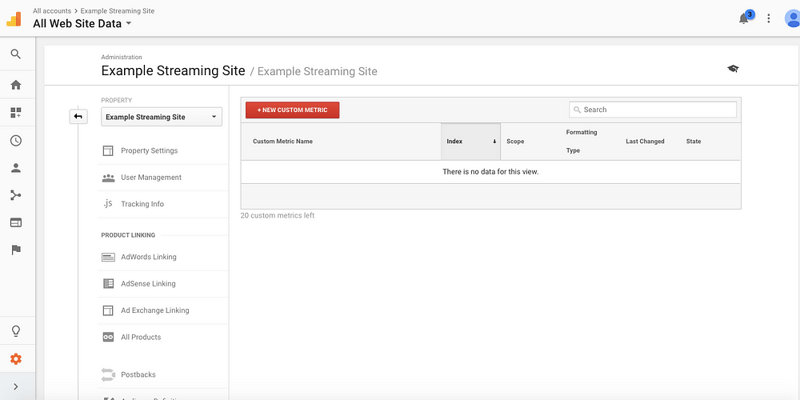Screen dimensions: 800x400
Task: Sort by the Index column header
Action: (x=471, y=141)
